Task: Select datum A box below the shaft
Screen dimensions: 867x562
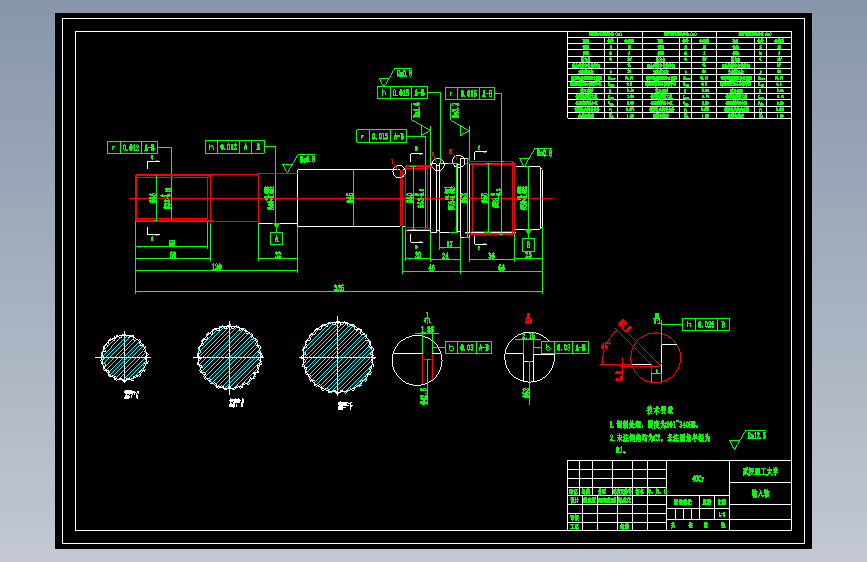Action: (276, 238)
